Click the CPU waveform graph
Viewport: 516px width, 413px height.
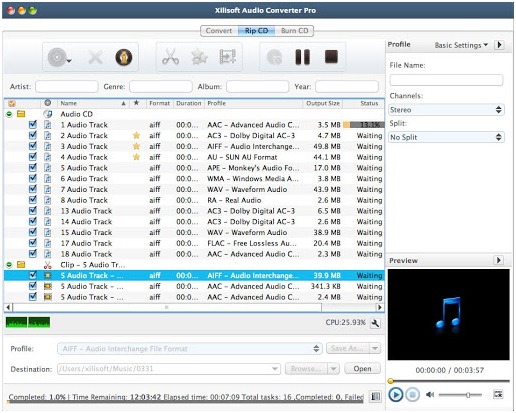(28, 322)
